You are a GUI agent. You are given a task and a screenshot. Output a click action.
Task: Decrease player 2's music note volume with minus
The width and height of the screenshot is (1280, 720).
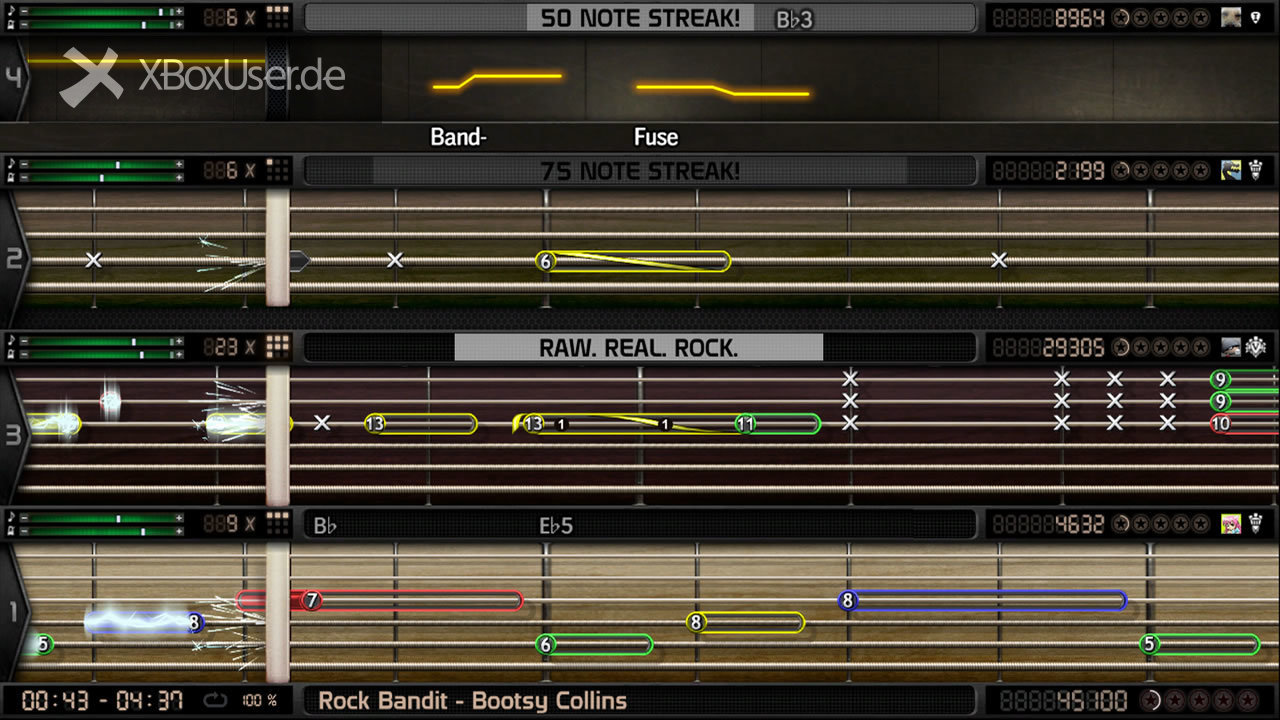coord(22,164)
